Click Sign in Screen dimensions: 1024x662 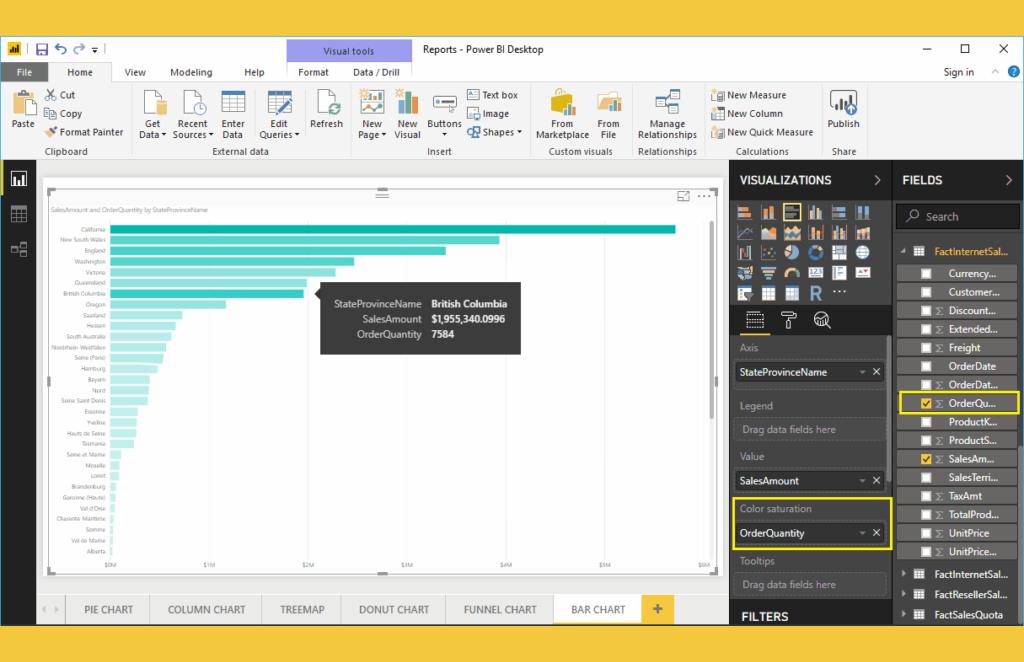point(958,72)
